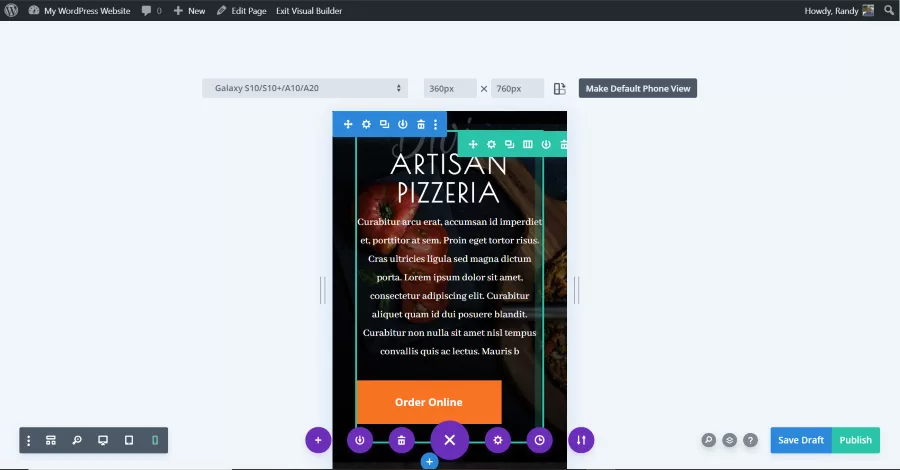Click the Publish button
The width and height of the screenshot is (900, 470).
[x=856, y=440]
